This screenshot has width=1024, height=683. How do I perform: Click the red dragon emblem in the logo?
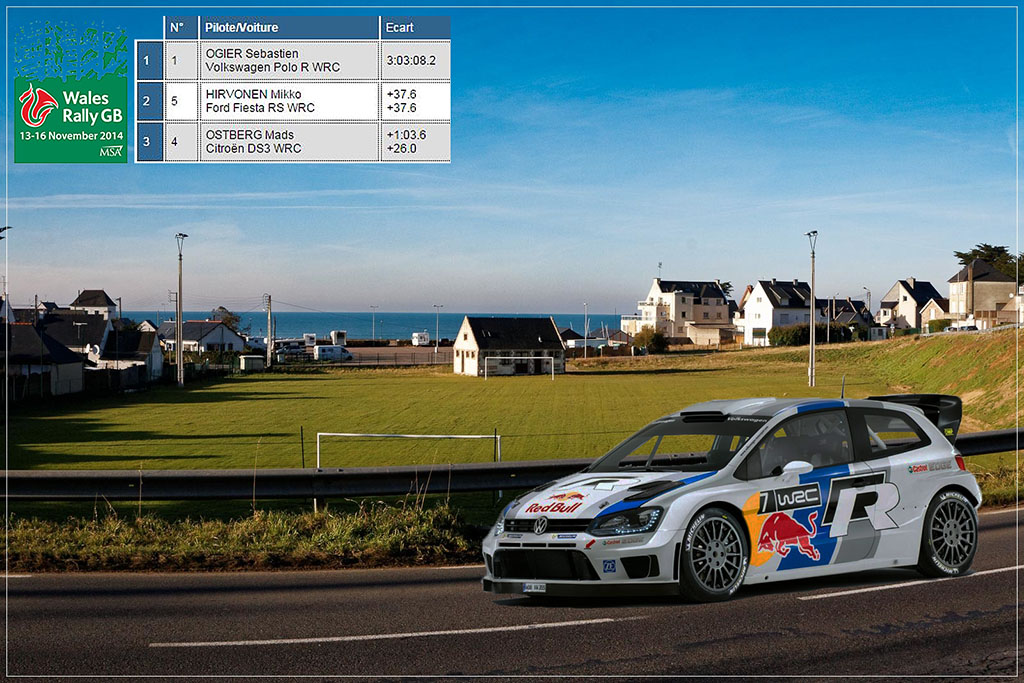(38, 106)
